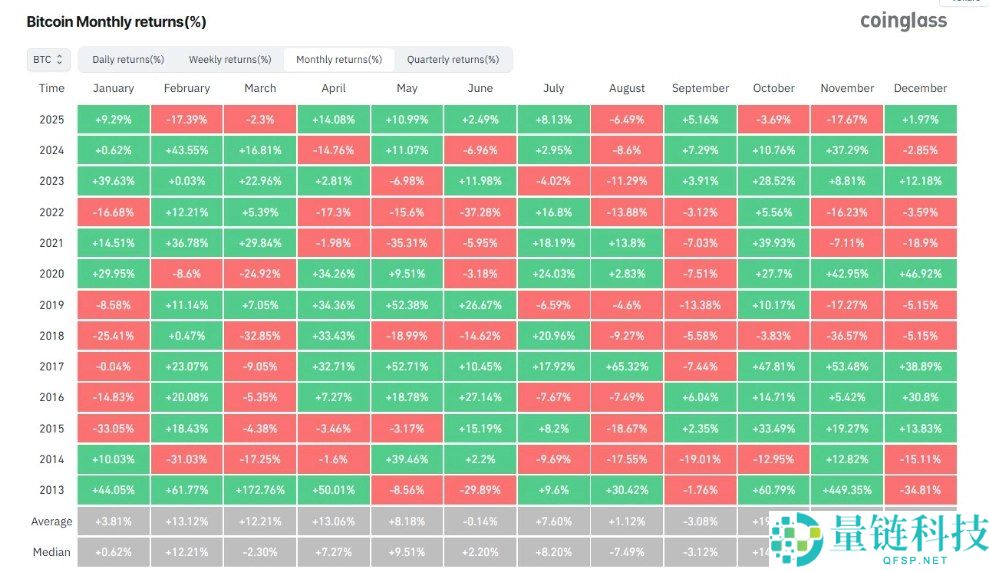Click the Bitcoin Monthly returns(%) title
The width and height of the screenshot is (989, 571).
click(x=116, y=21)
